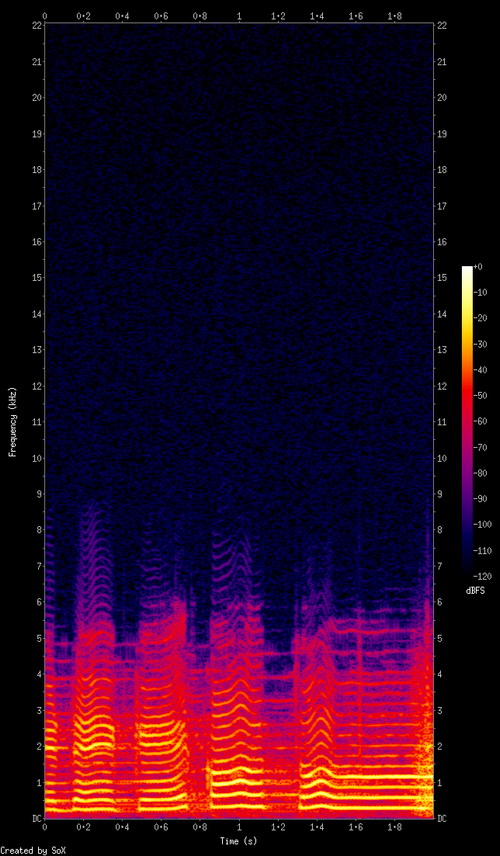Click the 'Frequency (kHz)' axis title
The height and width of the screenshot is (856, 500).
pos(13,422)
